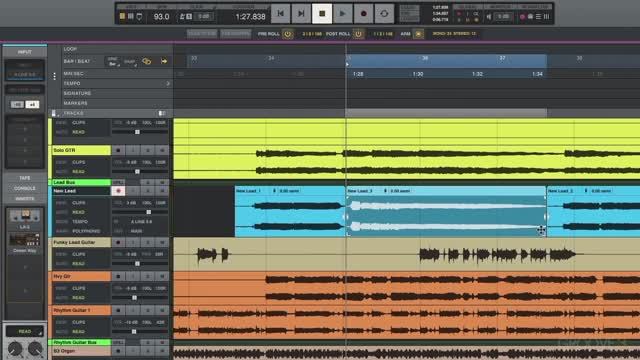
Task: Record-arm the Solo GTR track
Action: tap(118, 150)
